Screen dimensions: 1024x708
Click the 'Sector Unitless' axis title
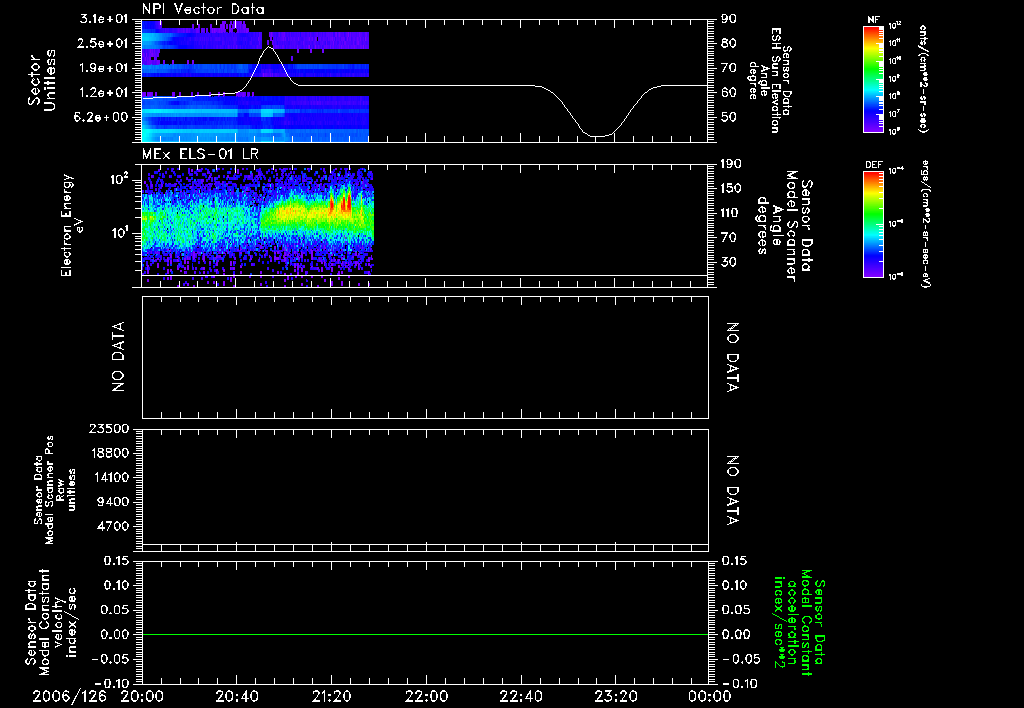(42, 80)
